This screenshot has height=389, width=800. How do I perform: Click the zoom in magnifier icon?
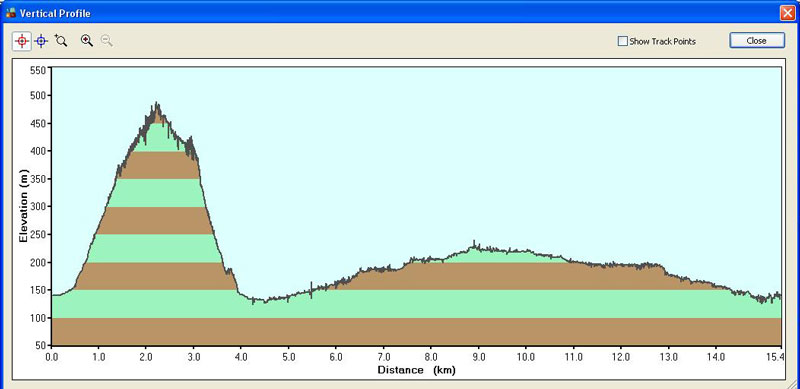point(87,41)
